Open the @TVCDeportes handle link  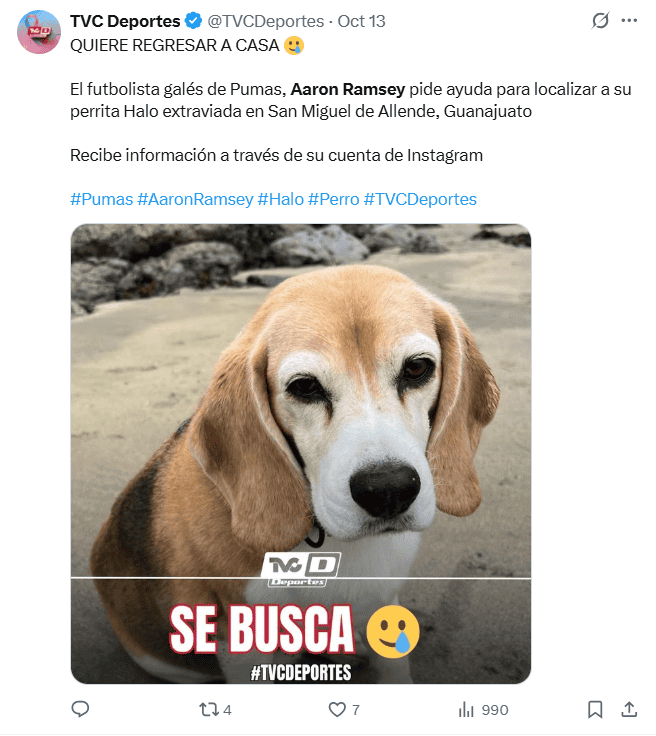click(x=266, y=21)
